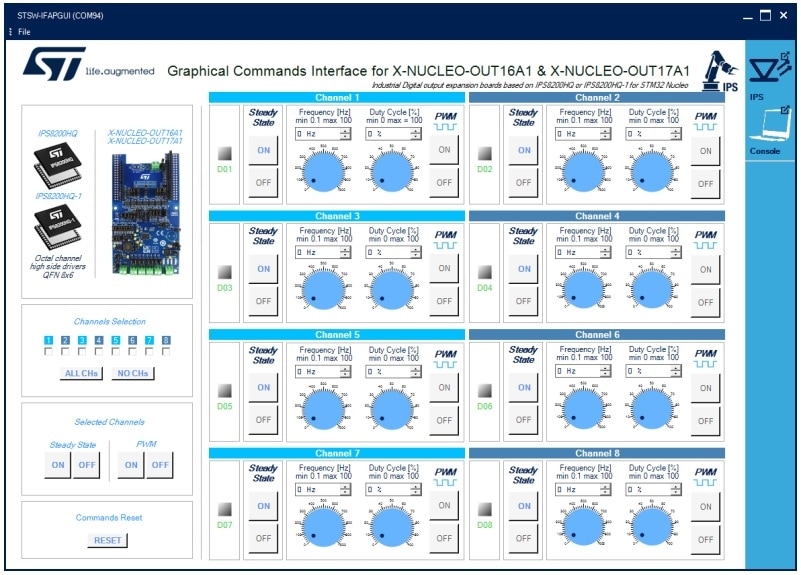Tick the channel 1 selection checkbox

tap(48, 352)
